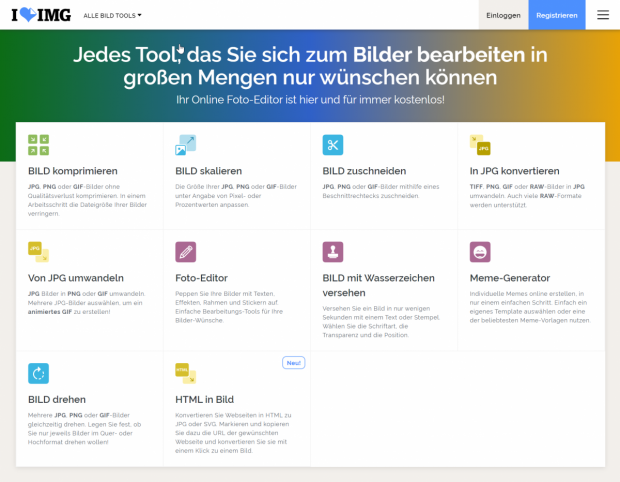
Task: Select the scissors crop image icon
Action: coord(332,145)
